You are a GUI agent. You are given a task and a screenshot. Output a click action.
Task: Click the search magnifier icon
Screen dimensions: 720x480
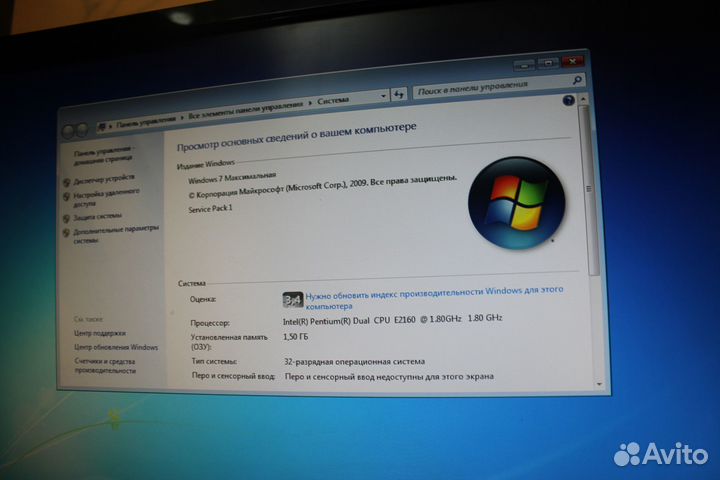[577, 80]
